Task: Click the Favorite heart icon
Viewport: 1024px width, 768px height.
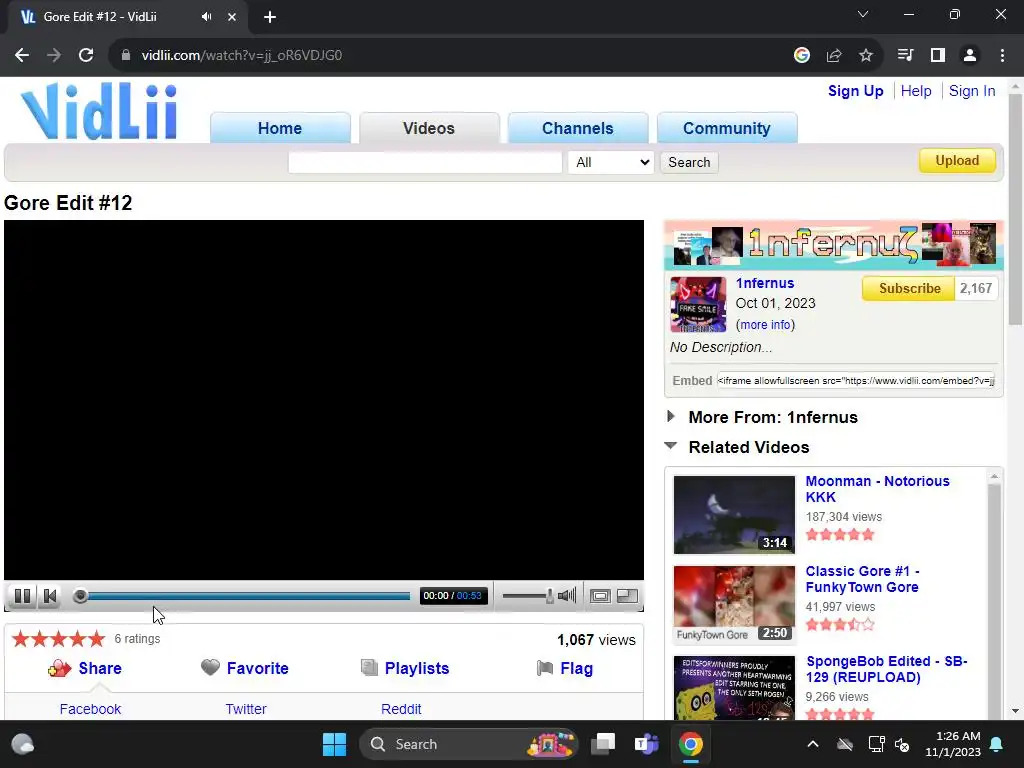Action: click(210, 667)
